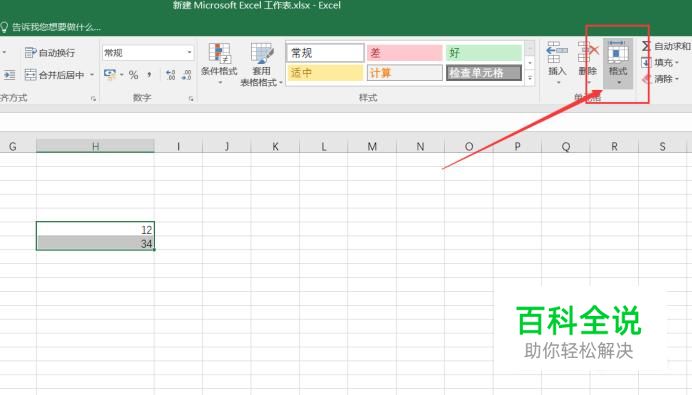Screen dimensions: 692x395
Task: Select column Q header
Action: point(566,146)
